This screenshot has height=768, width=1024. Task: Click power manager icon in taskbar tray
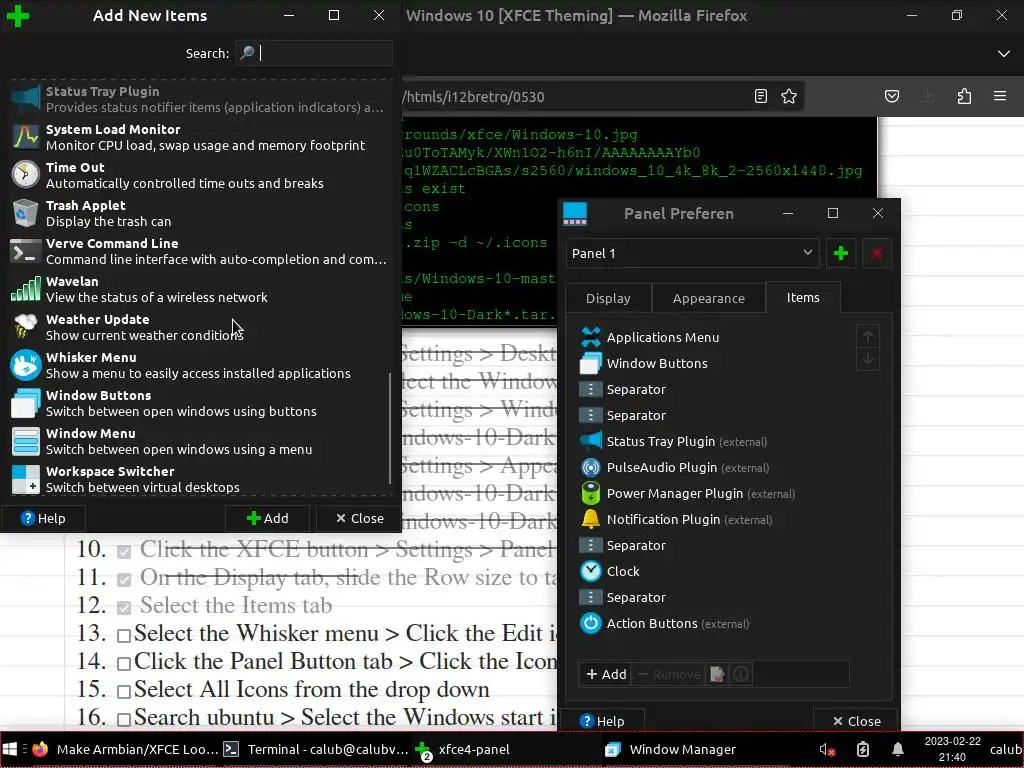point(863,750)
